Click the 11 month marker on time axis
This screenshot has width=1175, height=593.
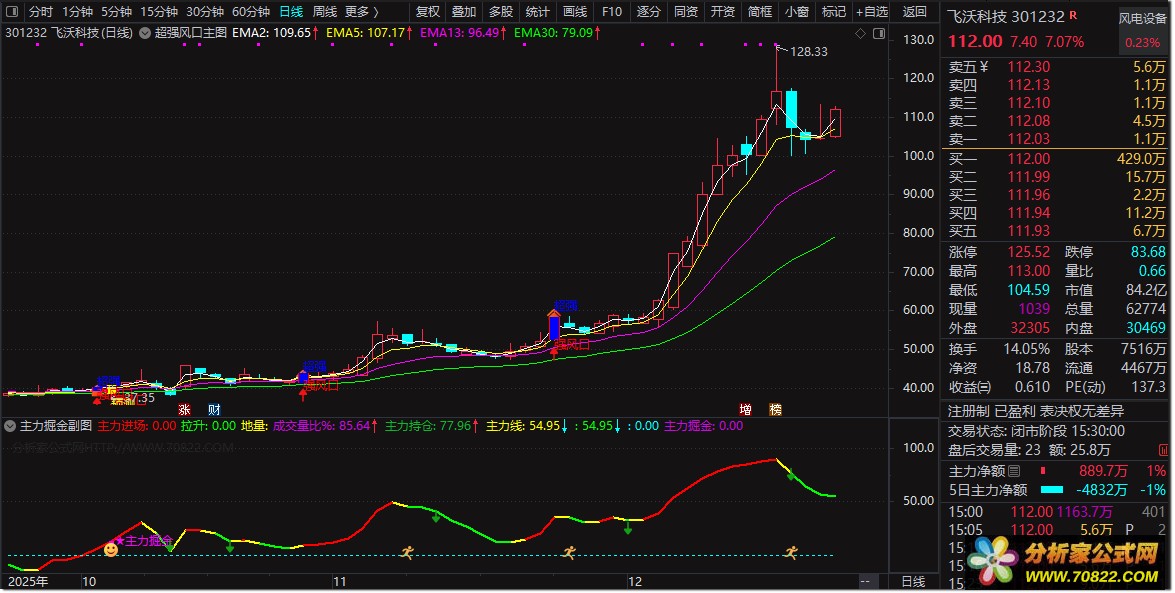339,582
